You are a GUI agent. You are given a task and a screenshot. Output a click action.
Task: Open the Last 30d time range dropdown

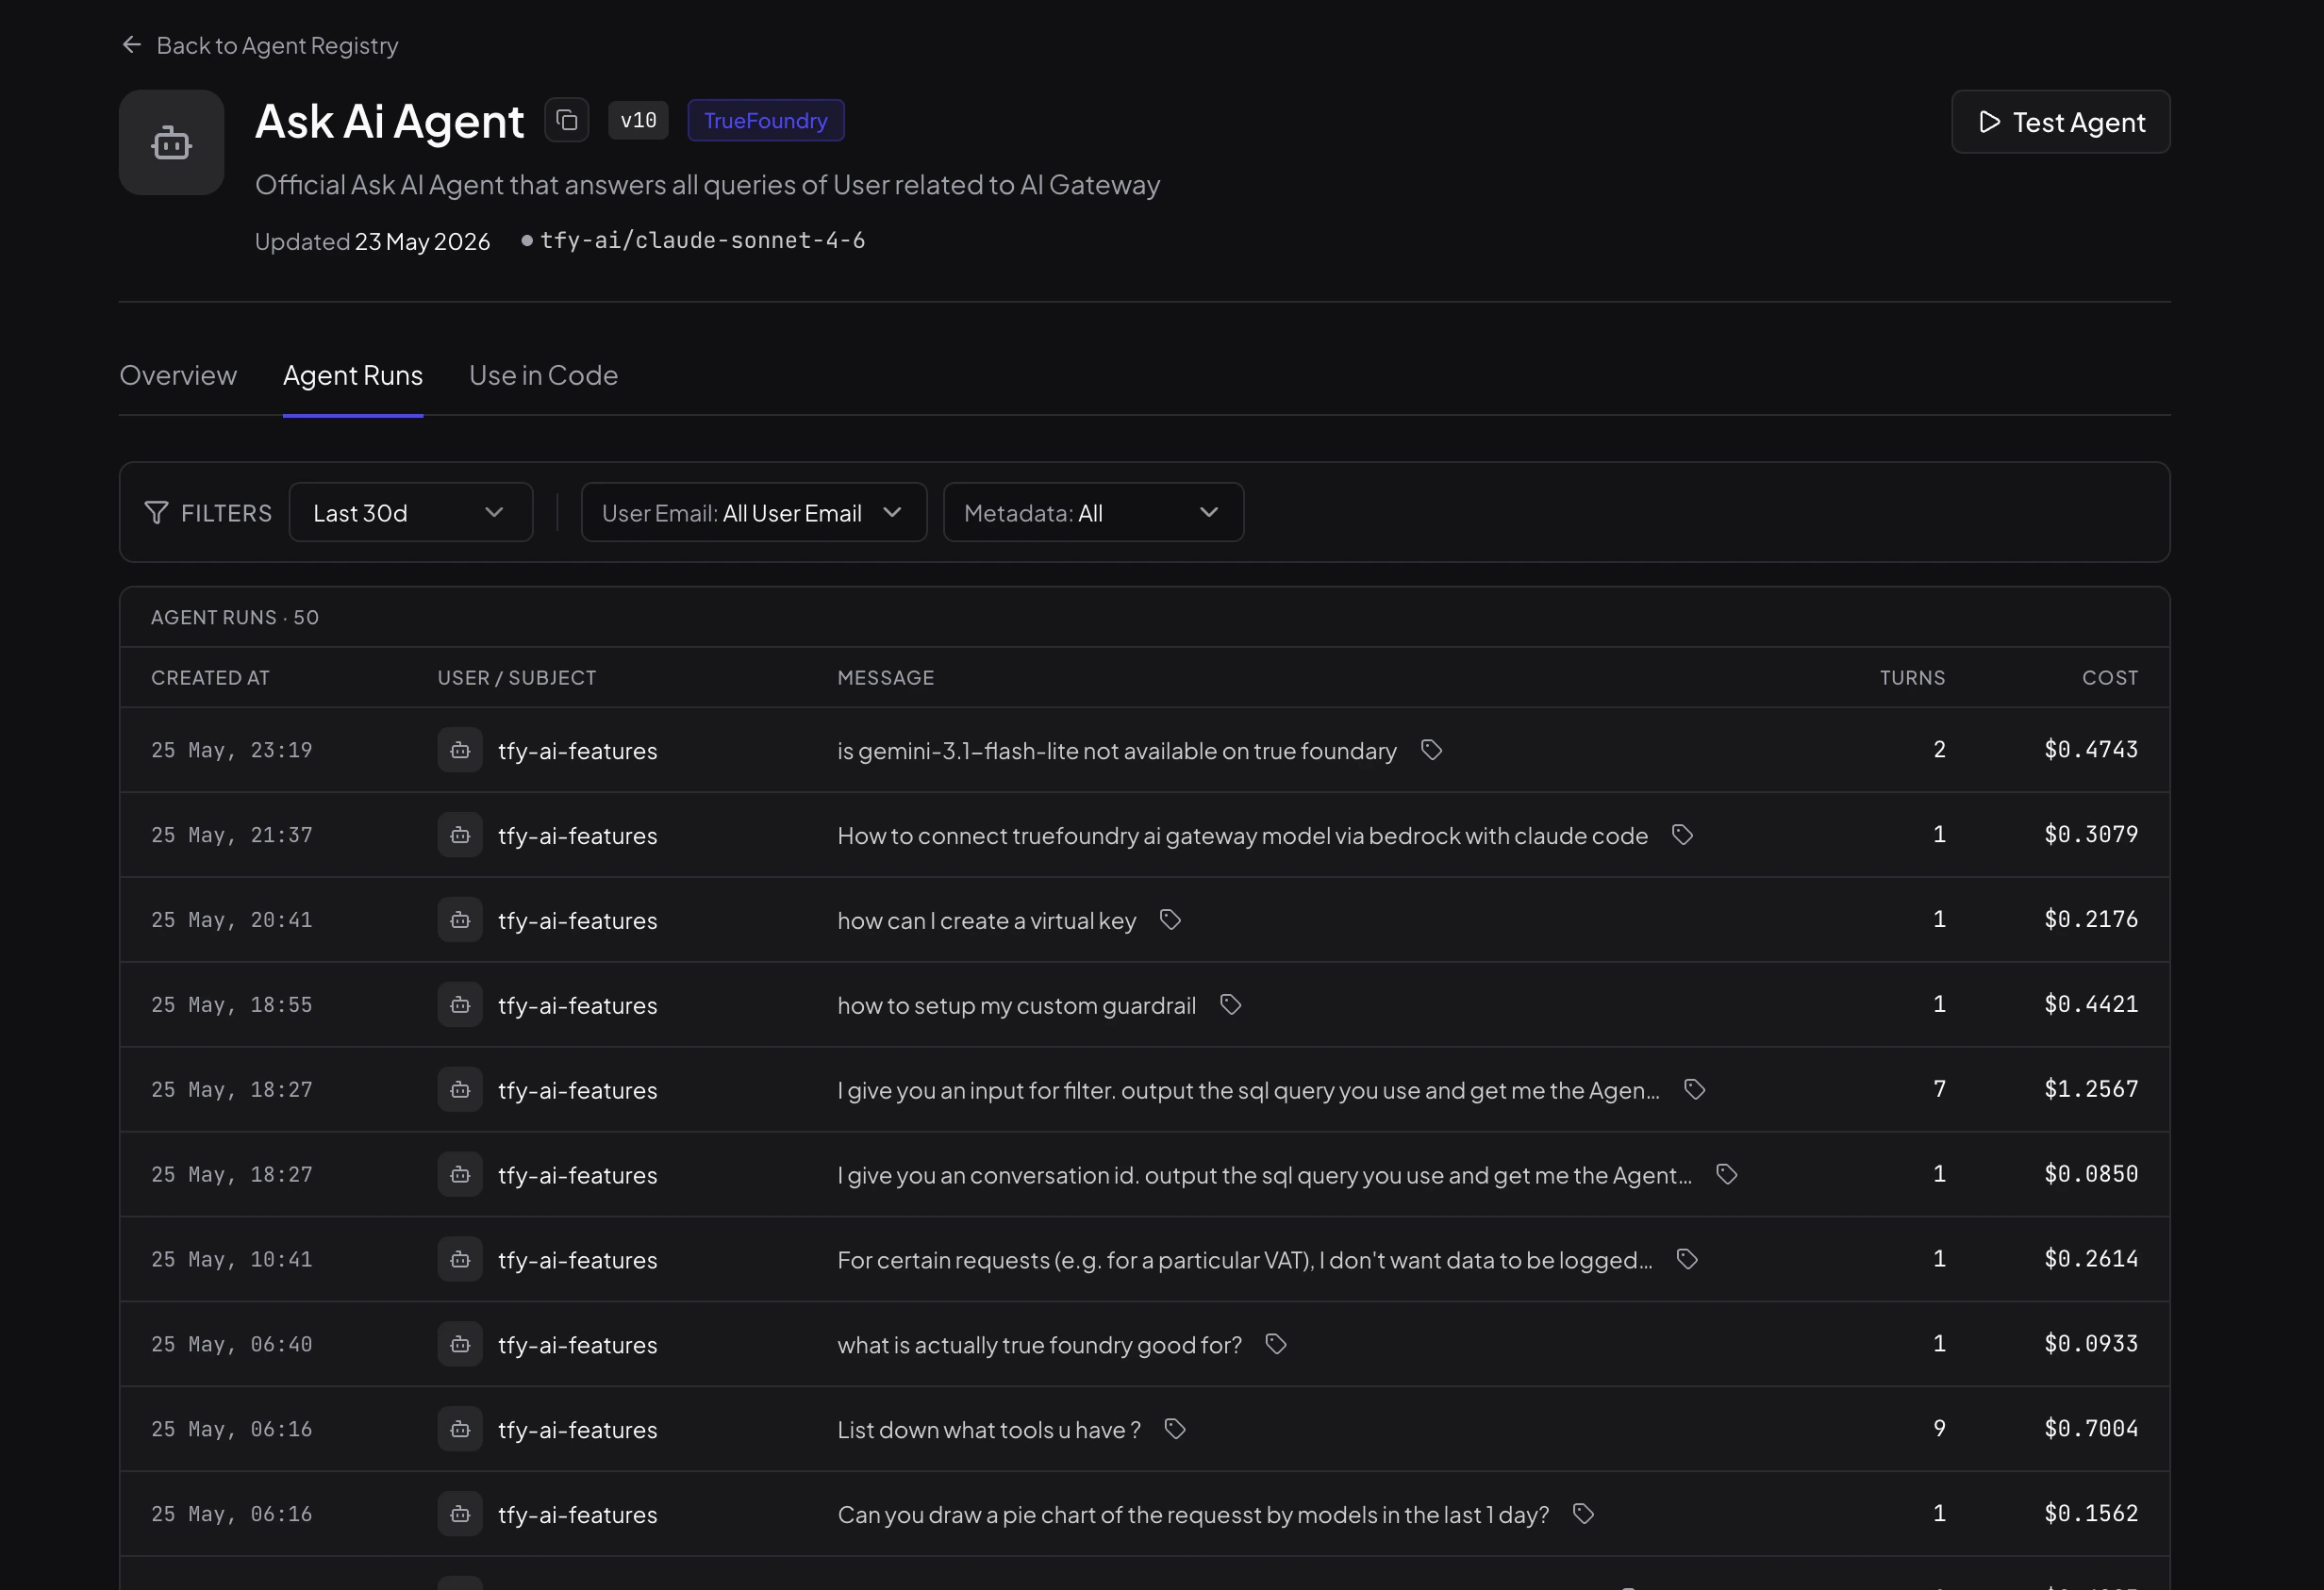point(411,513)
